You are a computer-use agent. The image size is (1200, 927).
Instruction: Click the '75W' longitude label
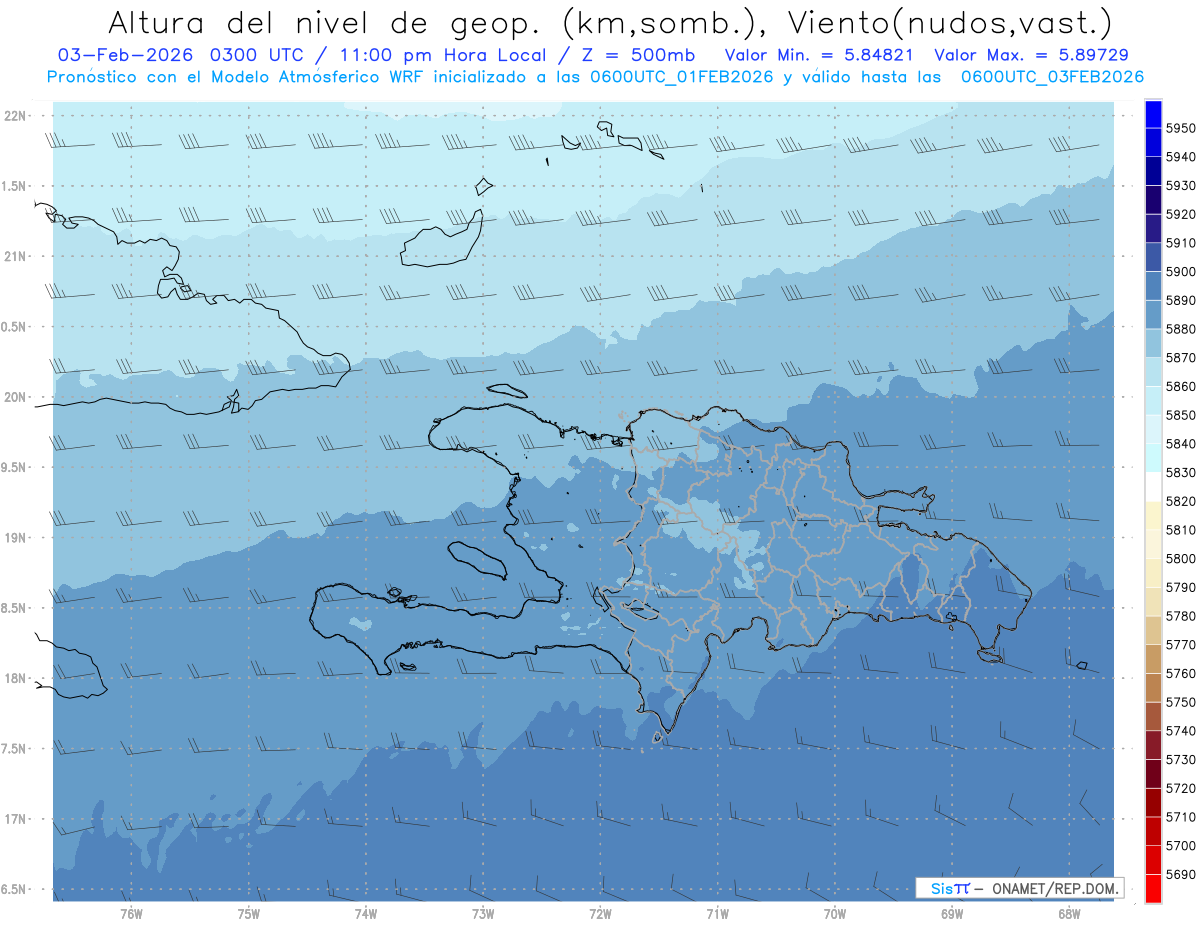[x=249, y=913]
